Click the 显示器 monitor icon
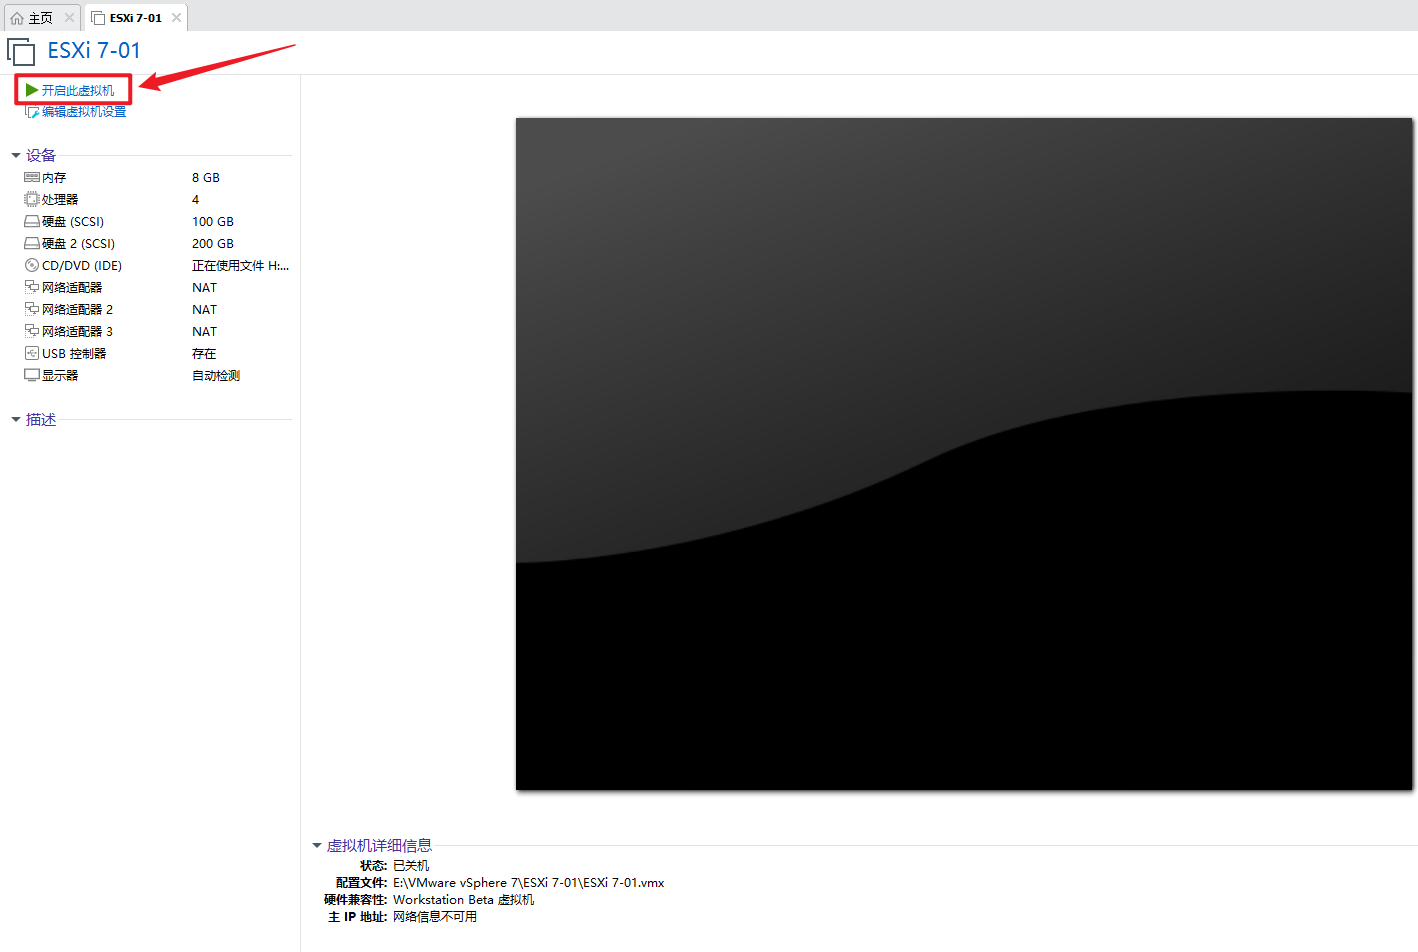The height and width of the screenshot is (952, 1418). (32, 375)
